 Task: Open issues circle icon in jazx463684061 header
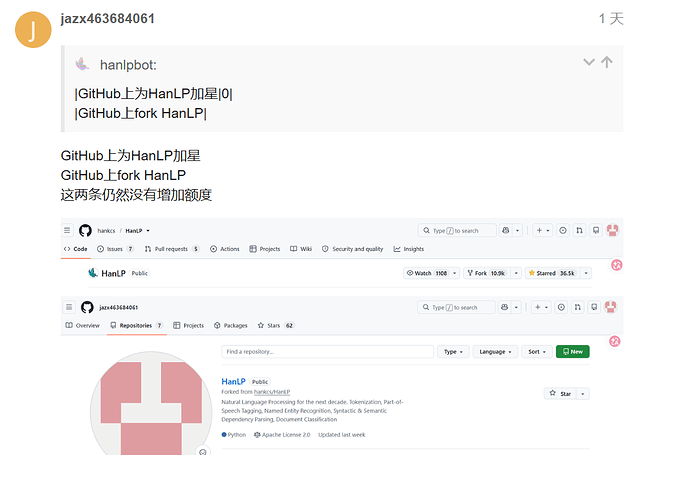point(561,307)
